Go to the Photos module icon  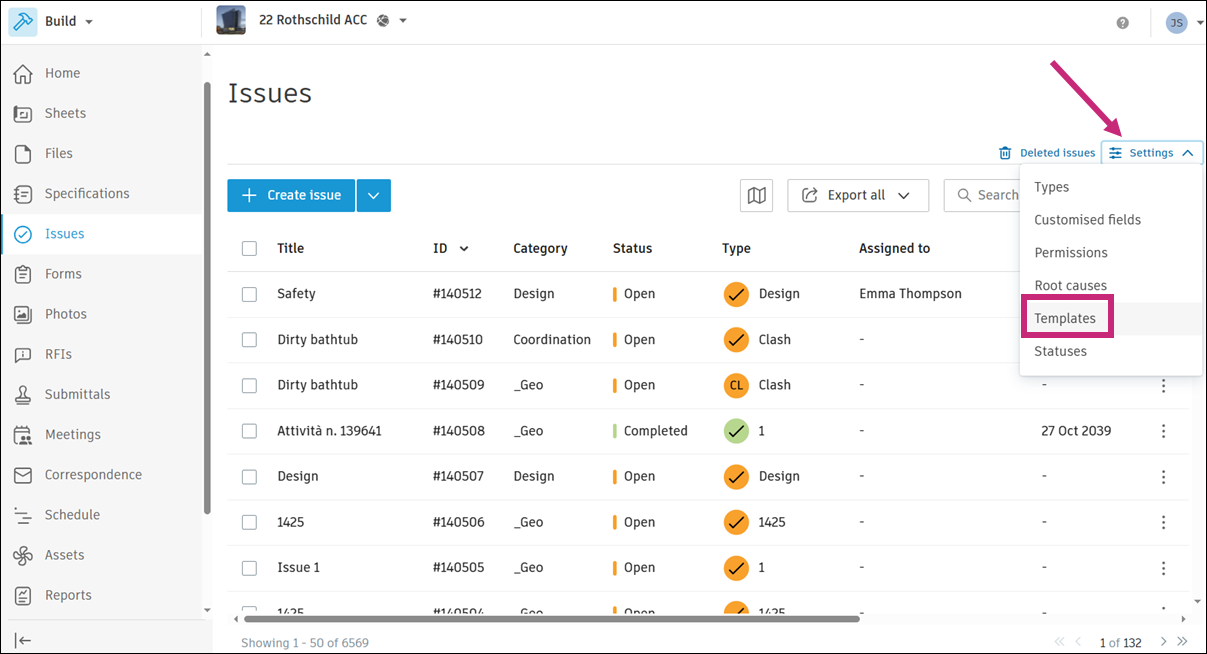point(23,314)
